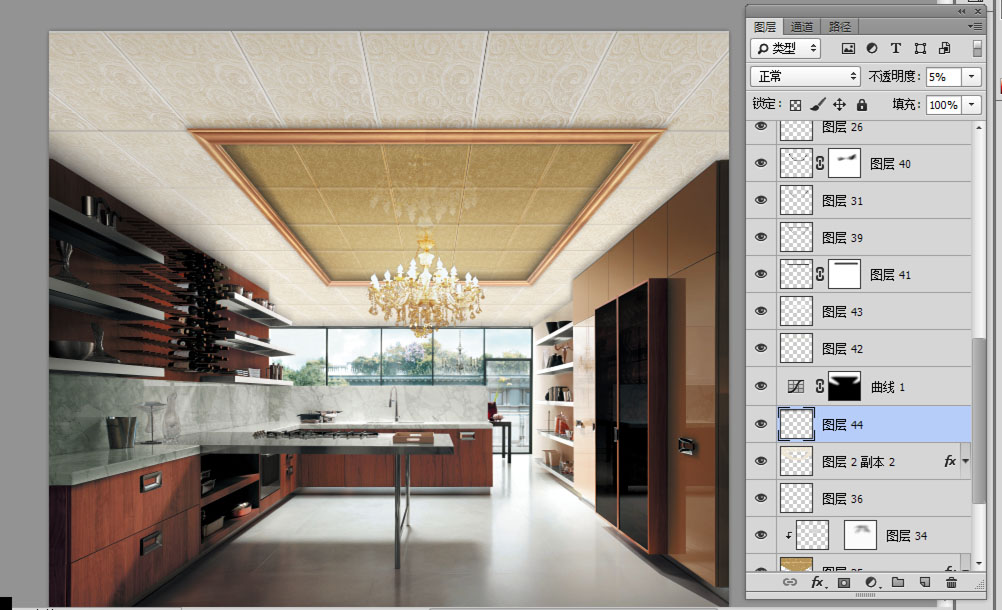Open the layers panel options menu
Image resolution: width=1002 pixels, height=610 pixels.
point(975,26)
